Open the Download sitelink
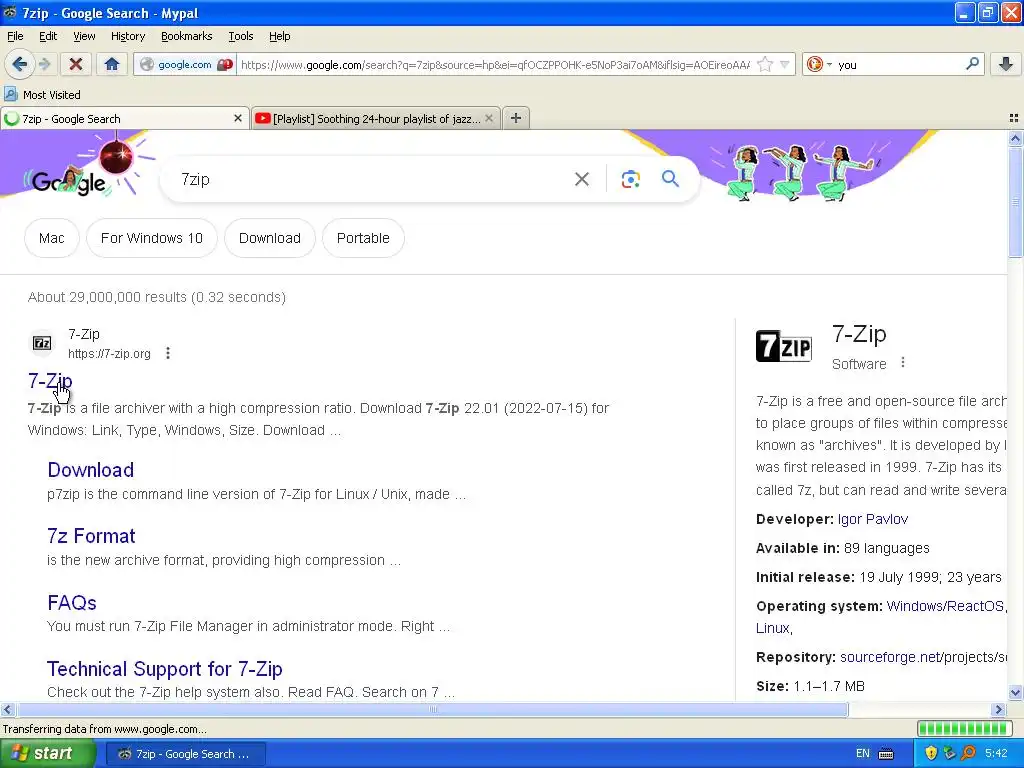 coord(91,470)
